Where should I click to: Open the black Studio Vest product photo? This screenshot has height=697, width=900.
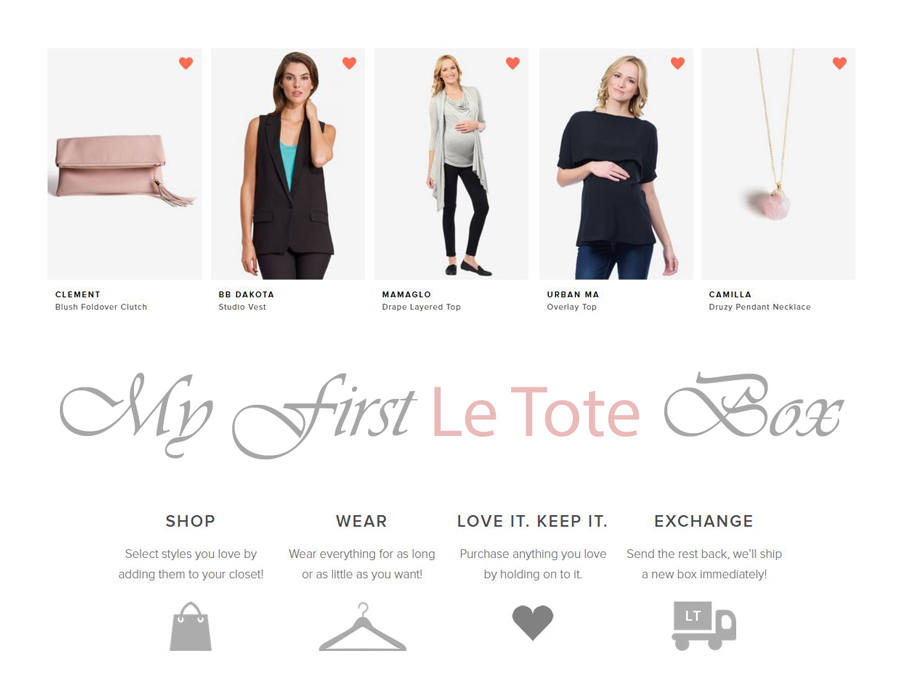(x=288, y=164)
